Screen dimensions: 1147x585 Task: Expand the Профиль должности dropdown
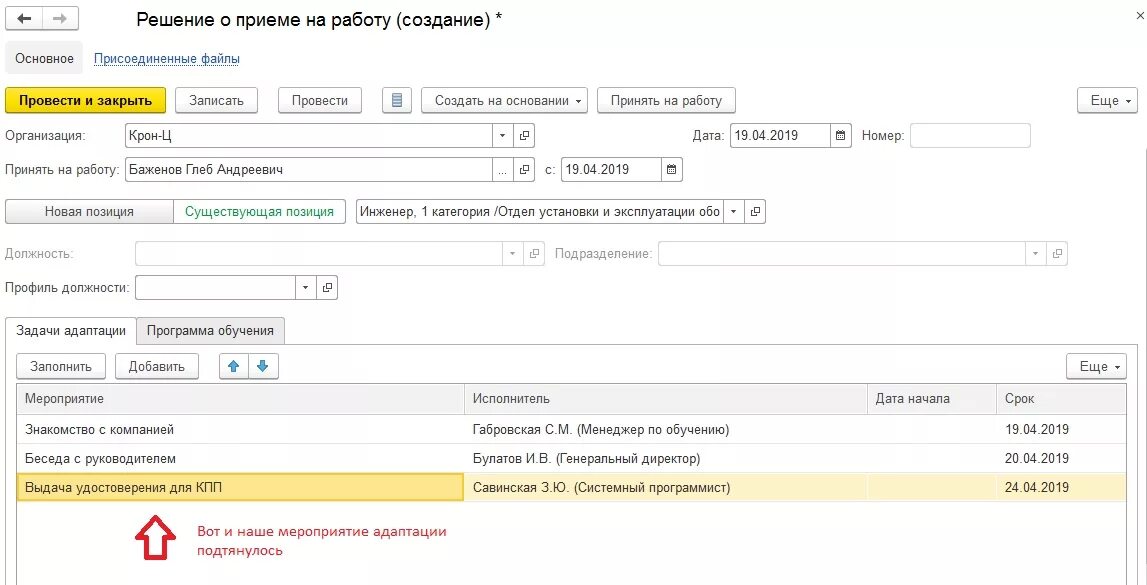pyautogui.click(x=306, y=287)
